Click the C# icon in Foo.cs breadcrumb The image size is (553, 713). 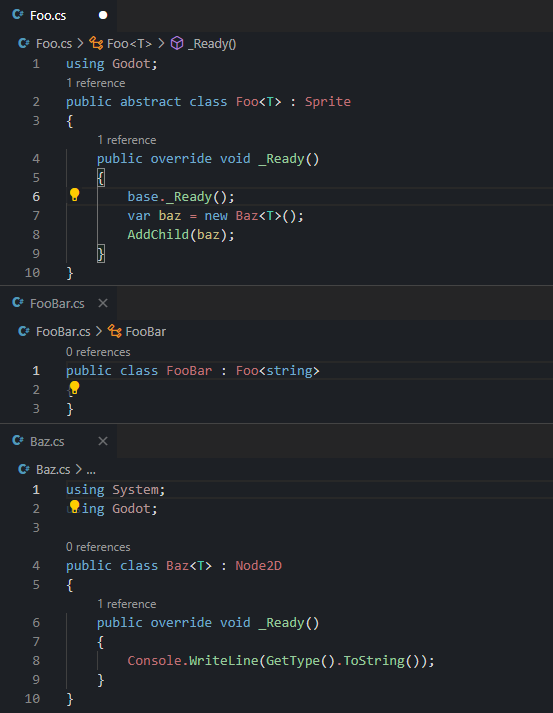24,44
